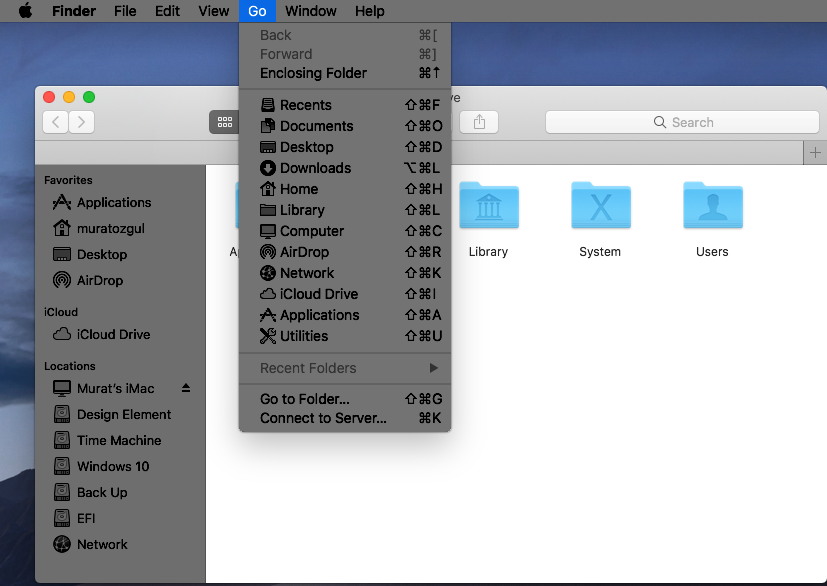The width and height of the screenshot is (827, 586).
Task: Select Downloads in the Go menu
Action: (345, 168)
